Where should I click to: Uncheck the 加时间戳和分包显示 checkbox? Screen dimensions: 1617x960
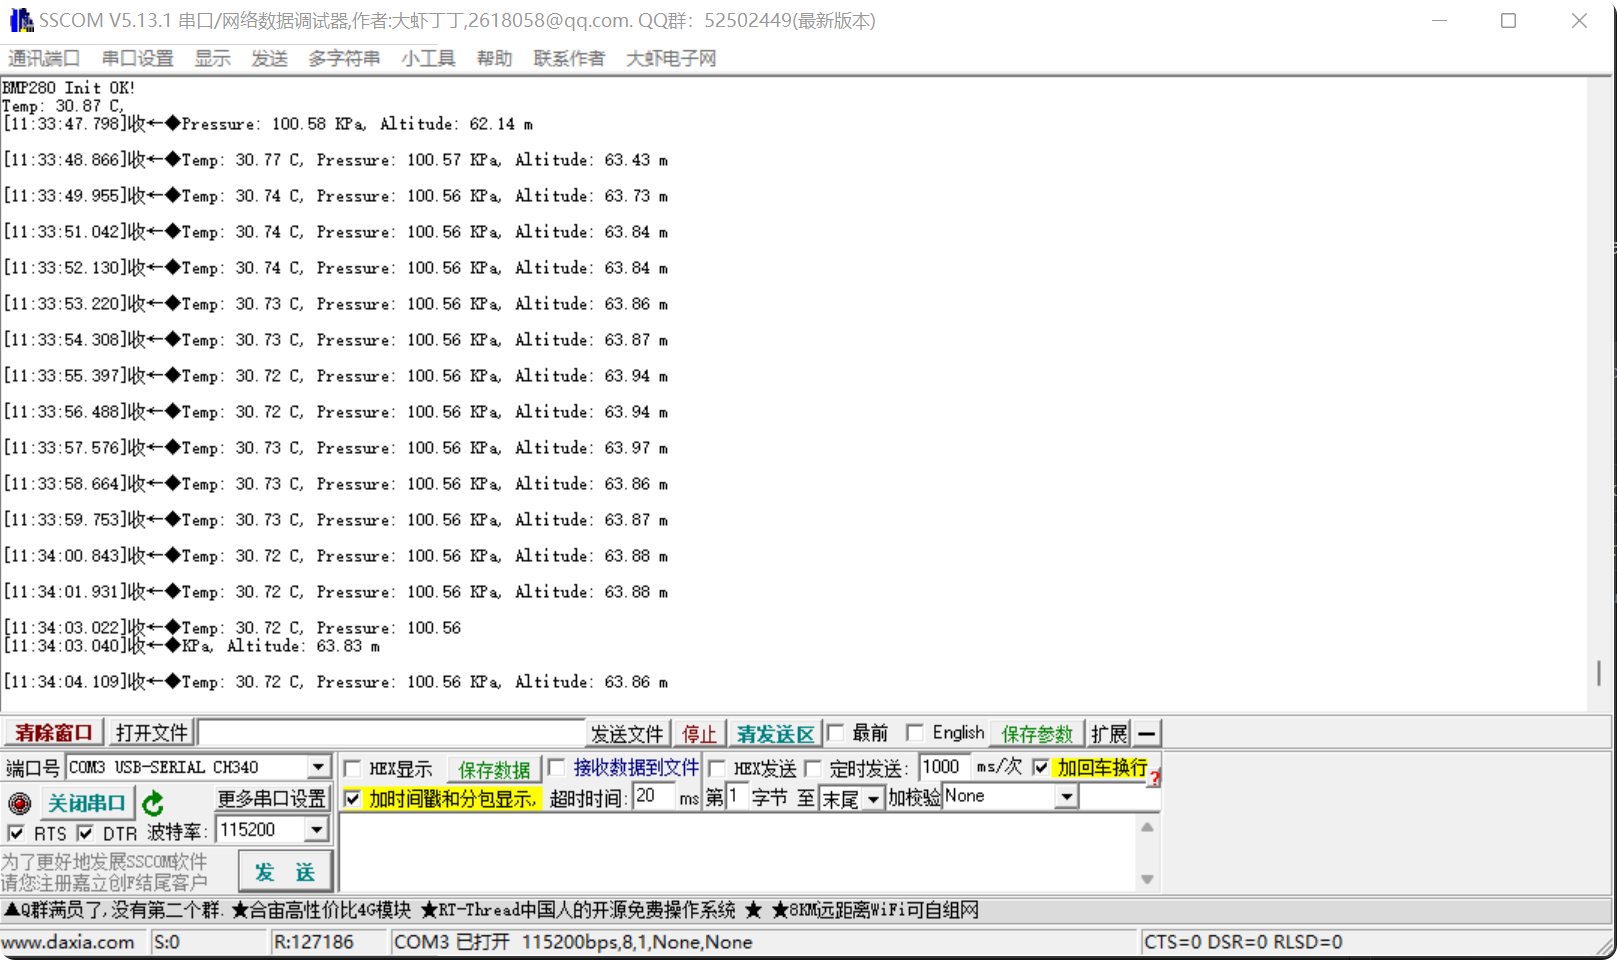tap(352, 799)
